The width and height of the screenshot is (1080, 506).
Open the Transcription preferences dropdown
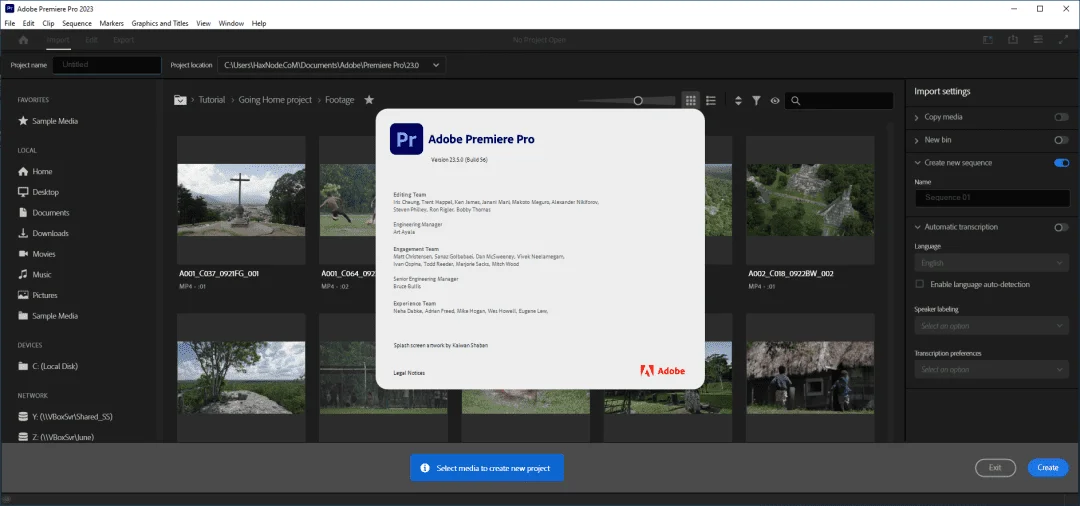[x=992, y=370]
